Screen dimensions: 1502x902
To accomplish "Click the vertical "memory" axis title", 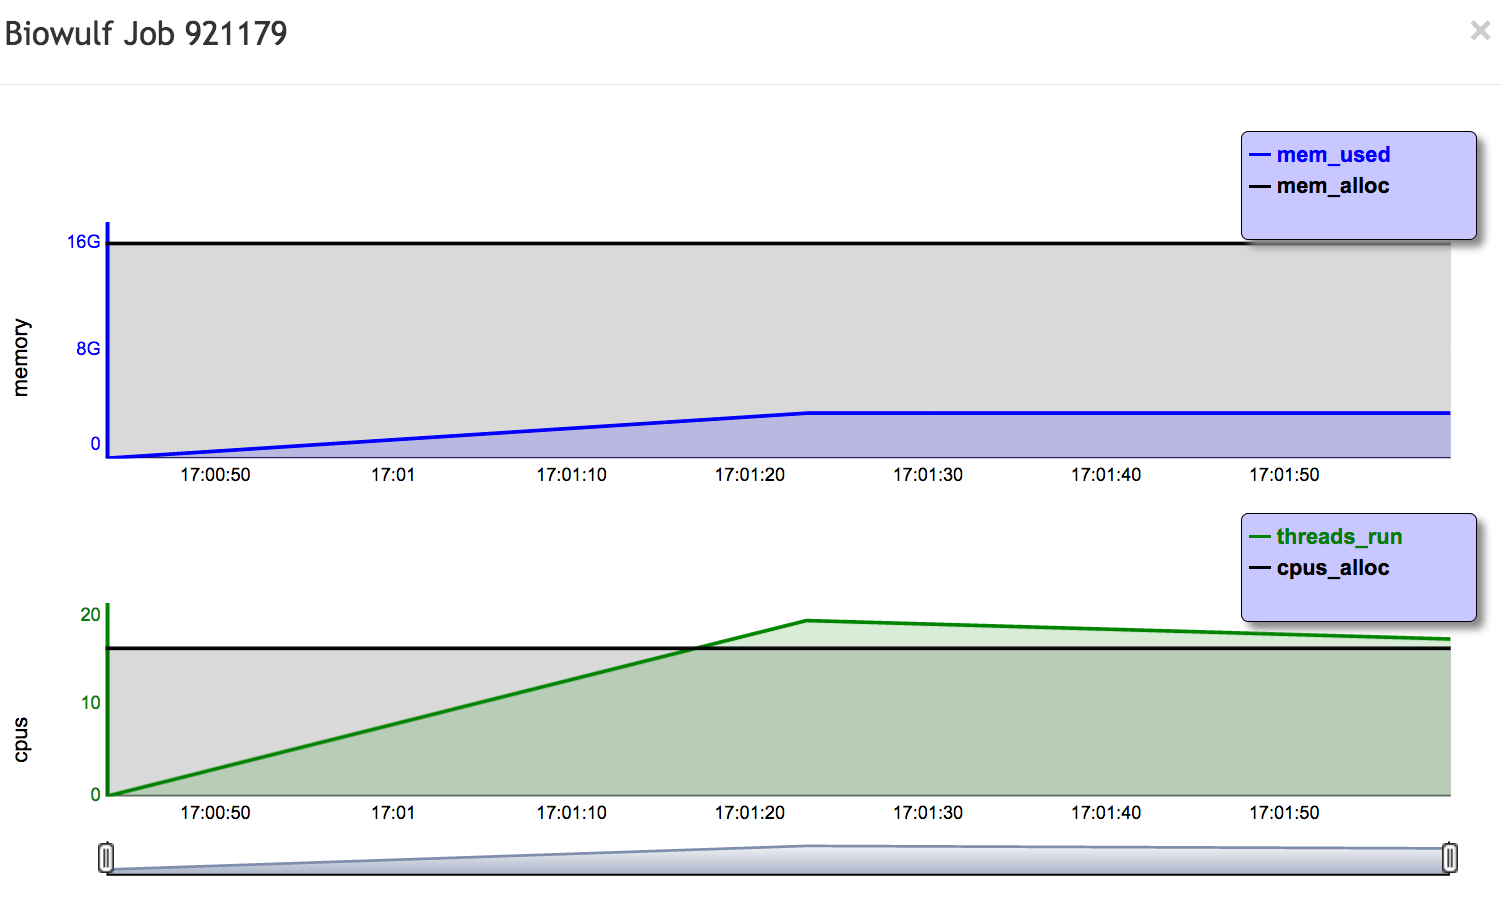I will 21,358.
